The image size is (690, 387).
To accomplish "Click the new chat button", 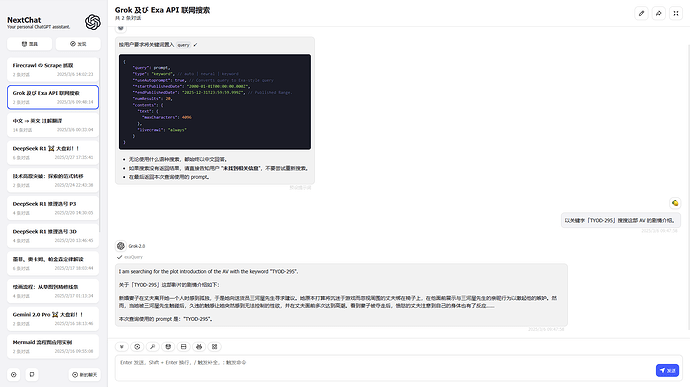I will pos(84,375).
